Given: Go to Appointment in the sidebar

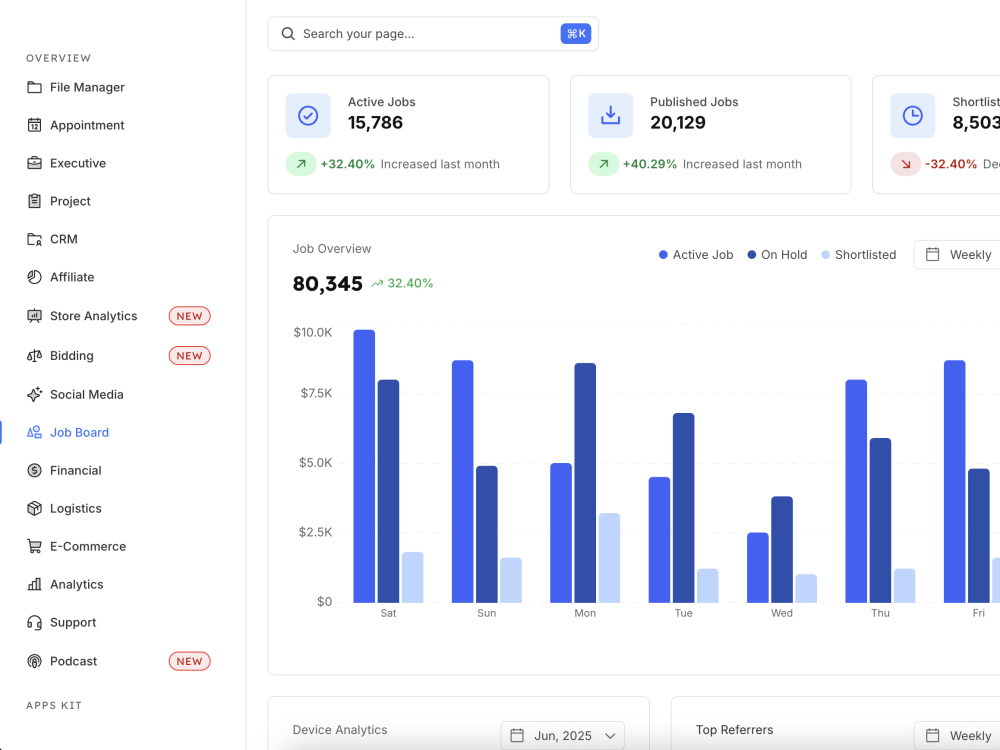Looking at the screenshot, I should [x=87, y=125].
